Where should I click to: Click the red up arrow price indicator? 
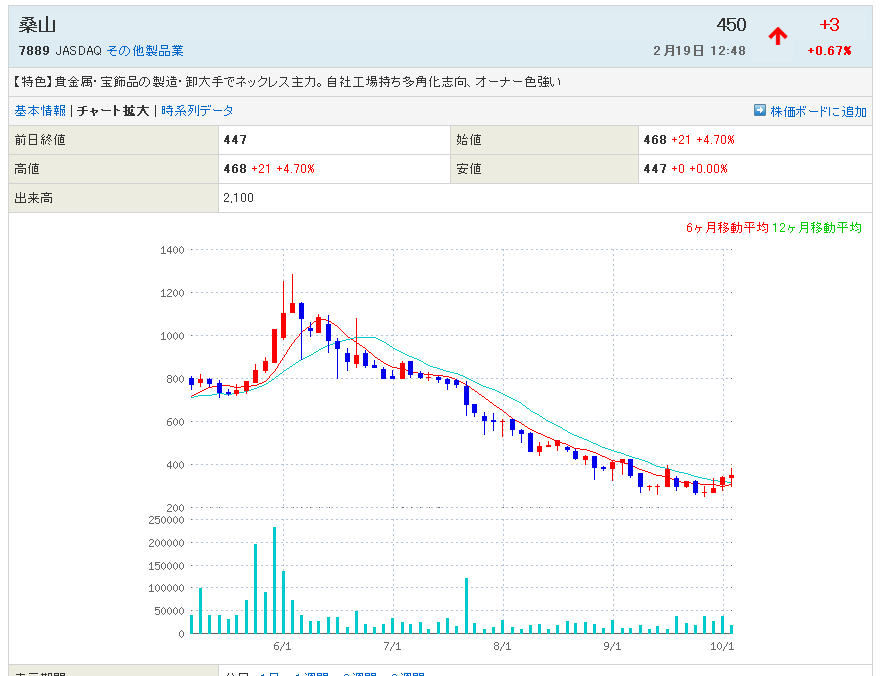pos(778,36)
